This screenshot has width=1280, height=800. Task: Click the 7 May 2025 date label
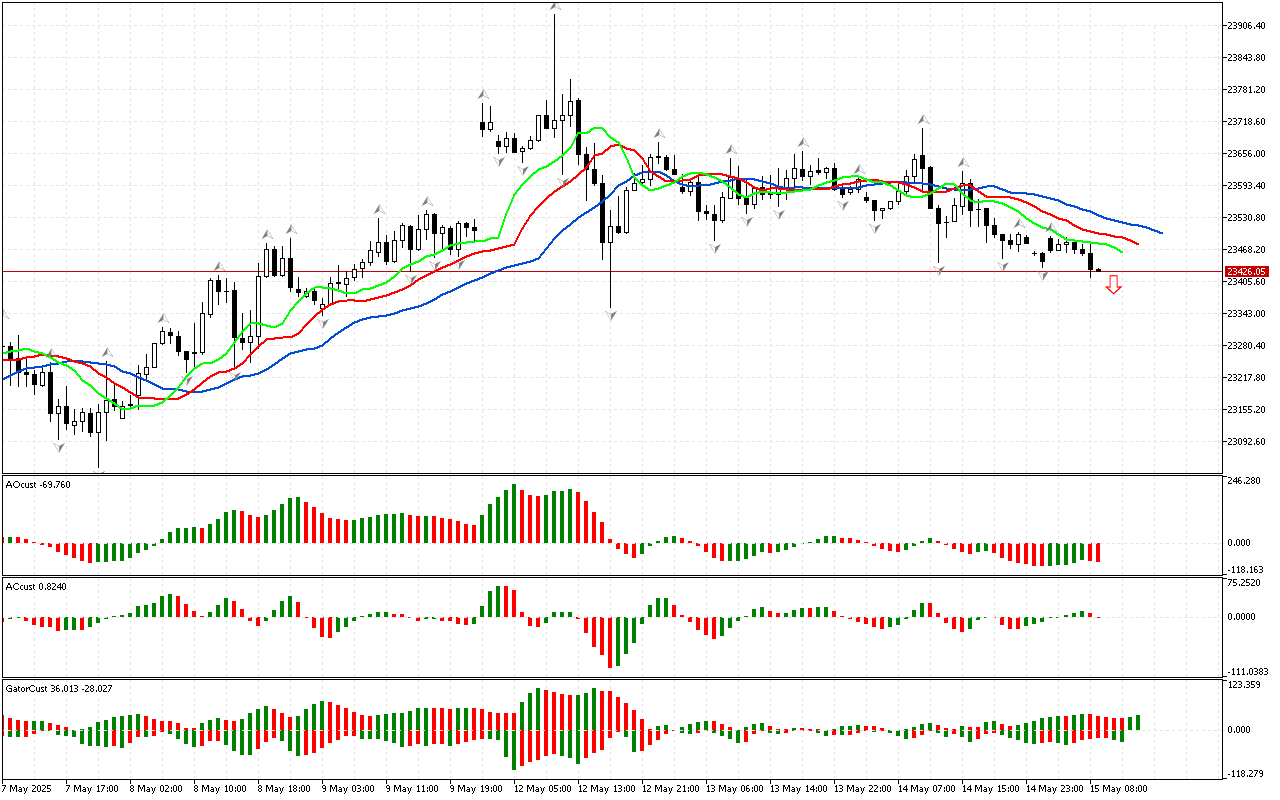click(x=26, y=789)
